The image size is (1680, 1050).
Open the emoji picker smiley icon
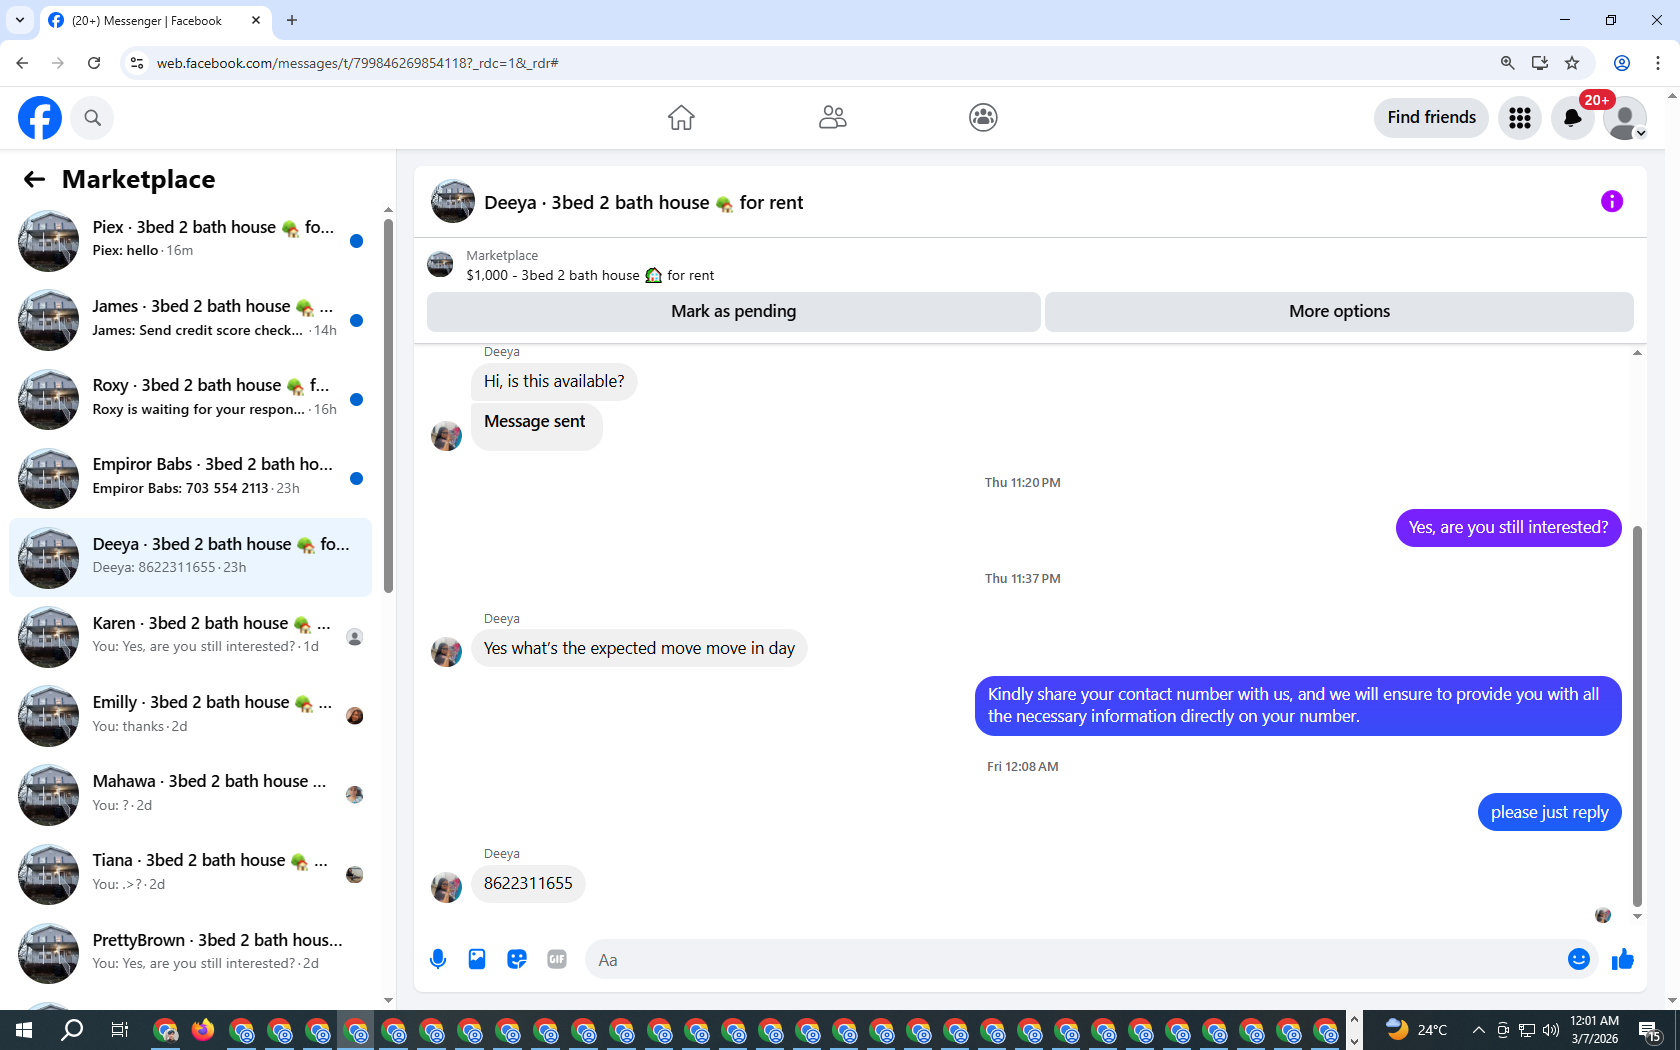1578,960
